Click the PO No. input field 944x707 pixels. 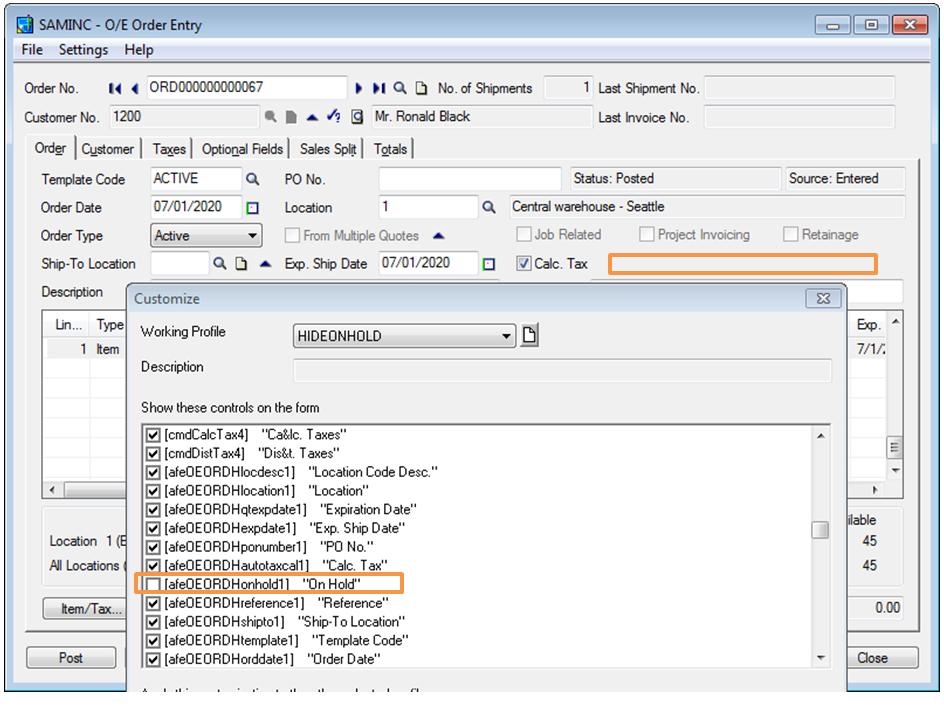[x=470, y=179]
